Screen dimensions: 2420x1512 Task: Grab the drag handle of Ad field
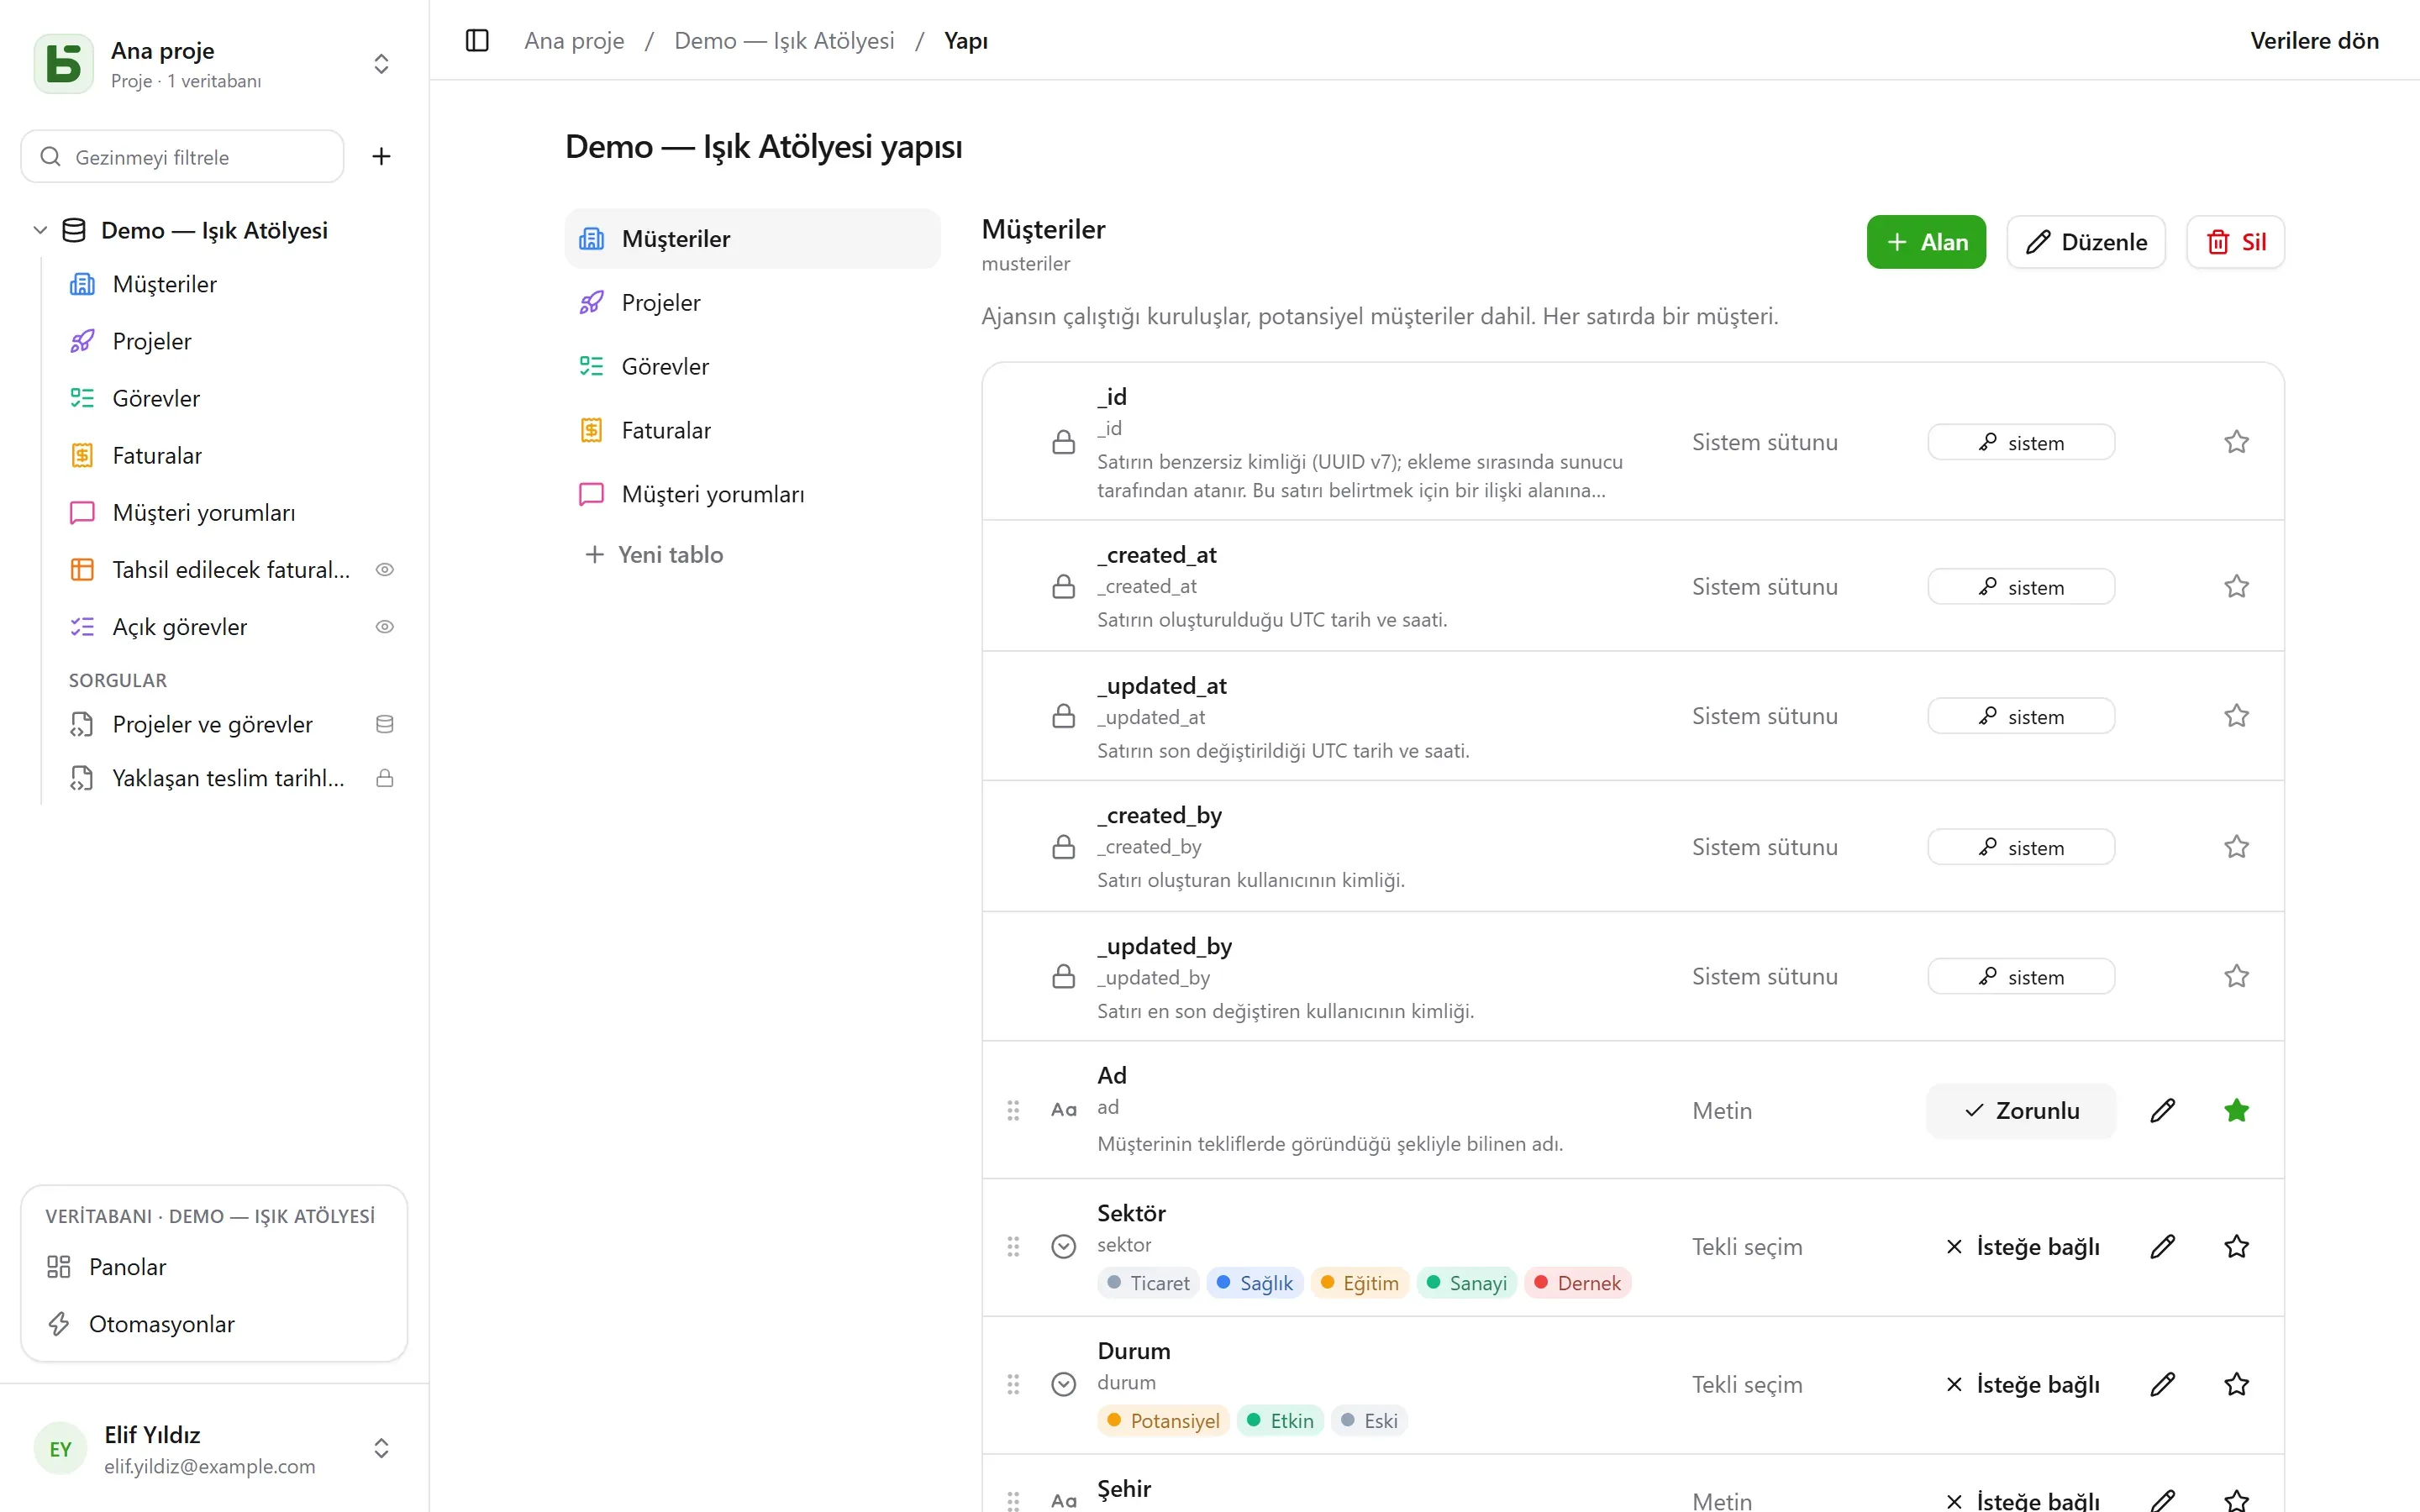pos(1013,1110)
